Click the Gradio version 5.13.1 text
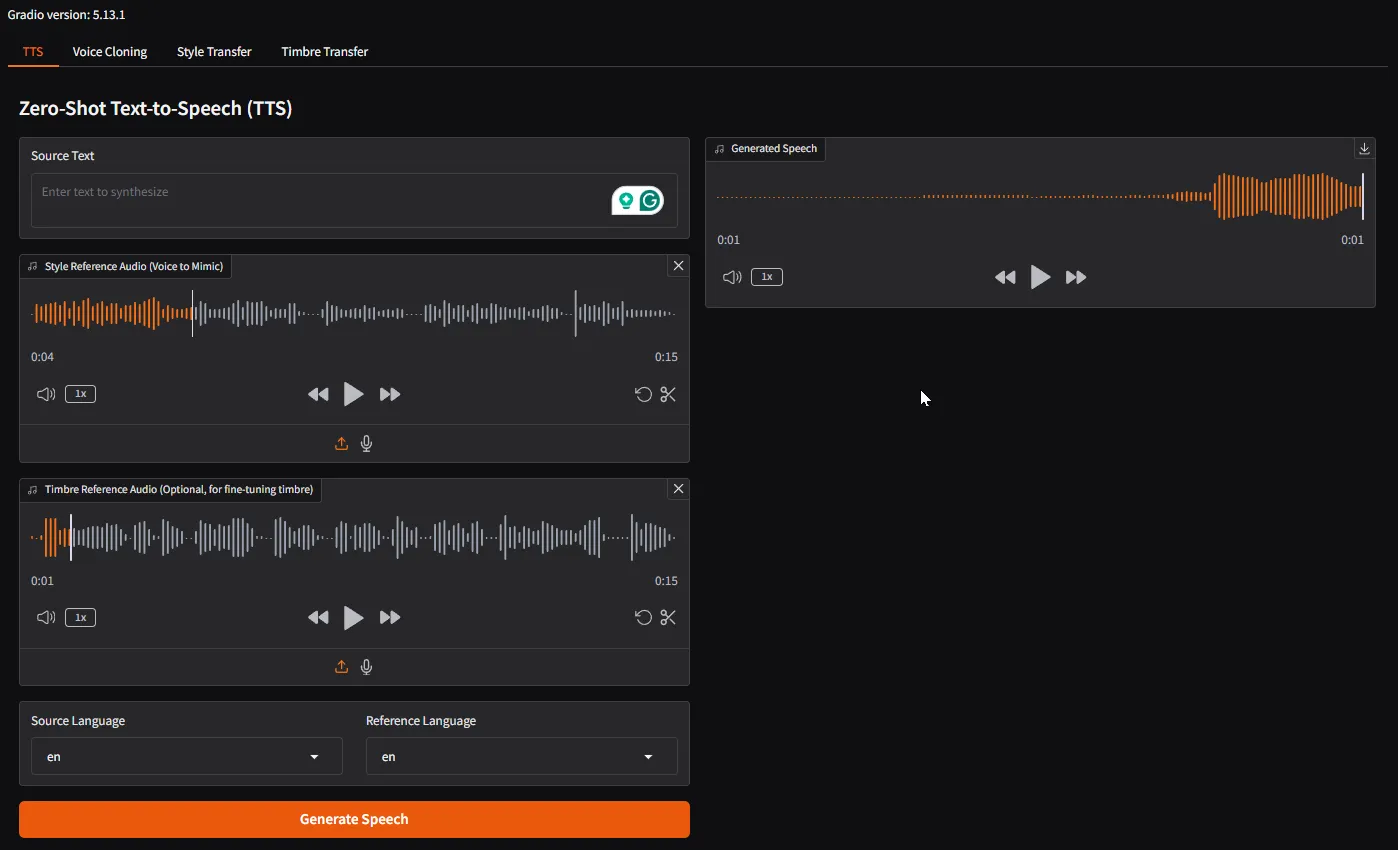 click(66, 15)
